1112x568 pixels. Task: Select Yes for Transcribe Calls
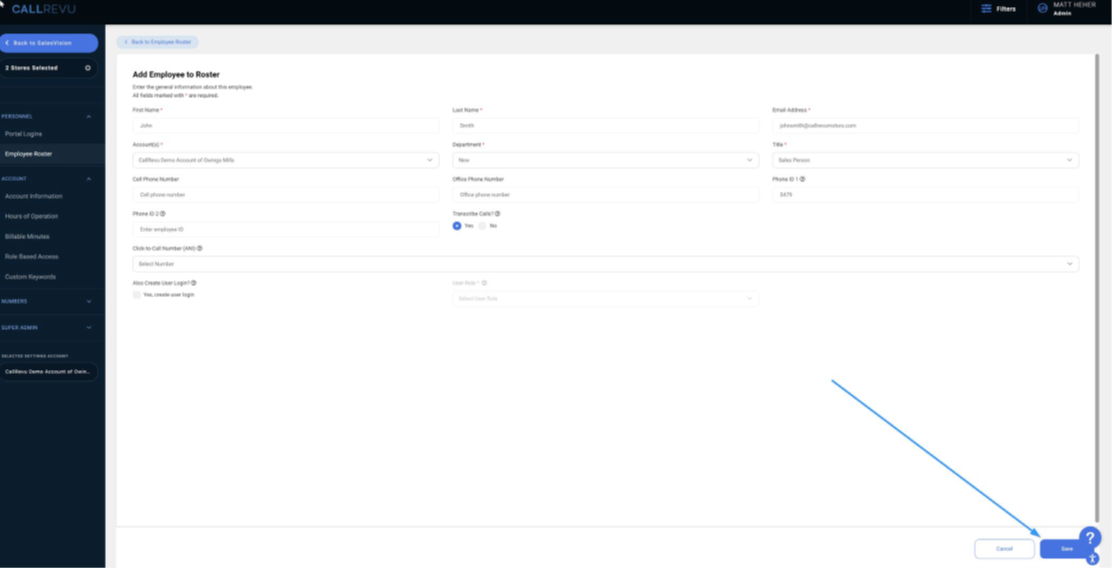tap(457, 225)
